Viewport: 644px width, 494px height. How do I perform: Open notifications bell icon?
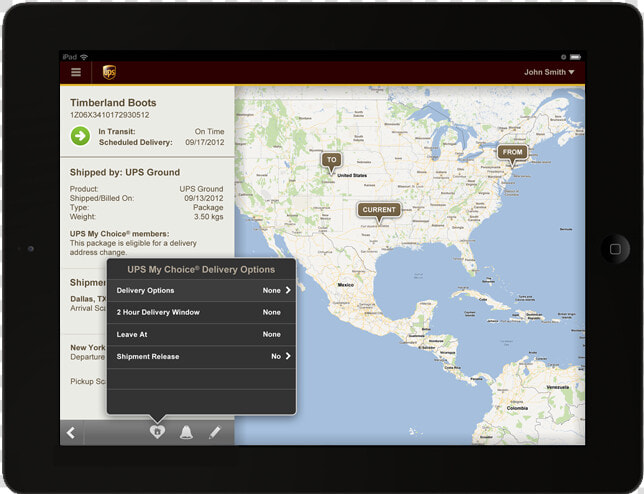pyautogui.click(x=186, y=432)
